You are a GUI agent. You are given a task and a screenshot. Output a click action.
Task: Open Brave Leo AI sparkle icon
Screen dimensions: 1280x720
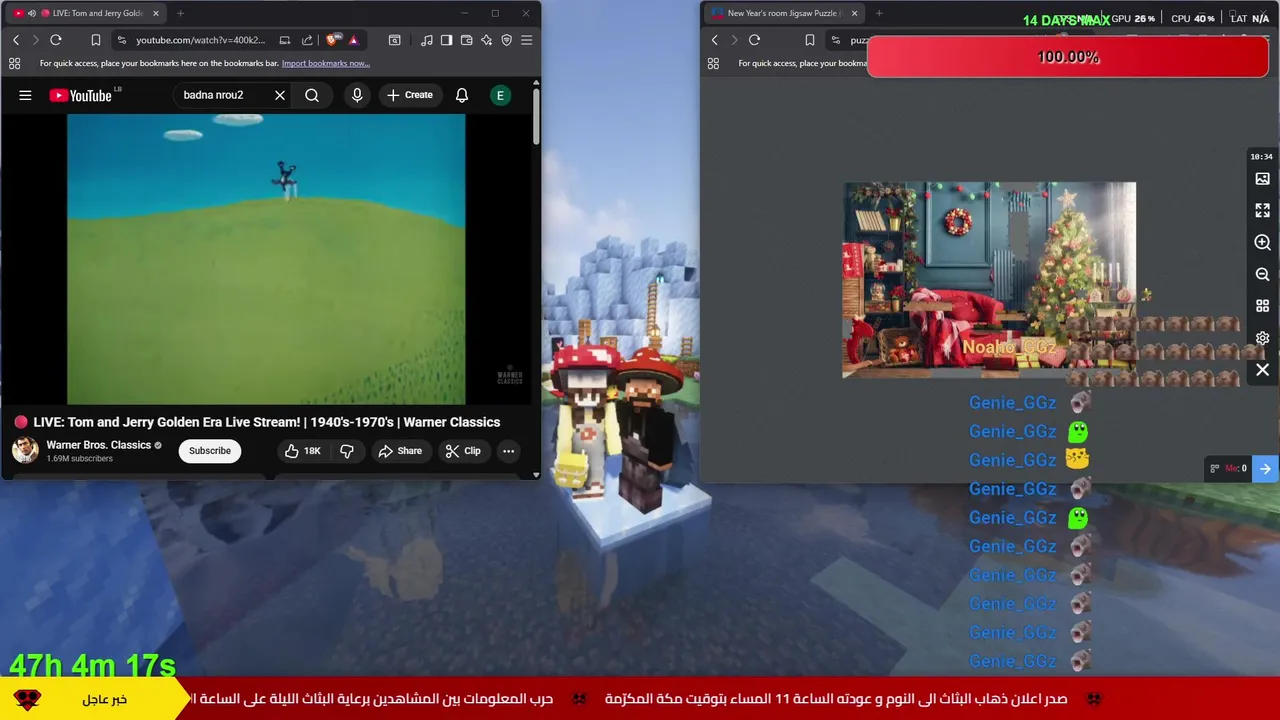[x=486, y=40]
